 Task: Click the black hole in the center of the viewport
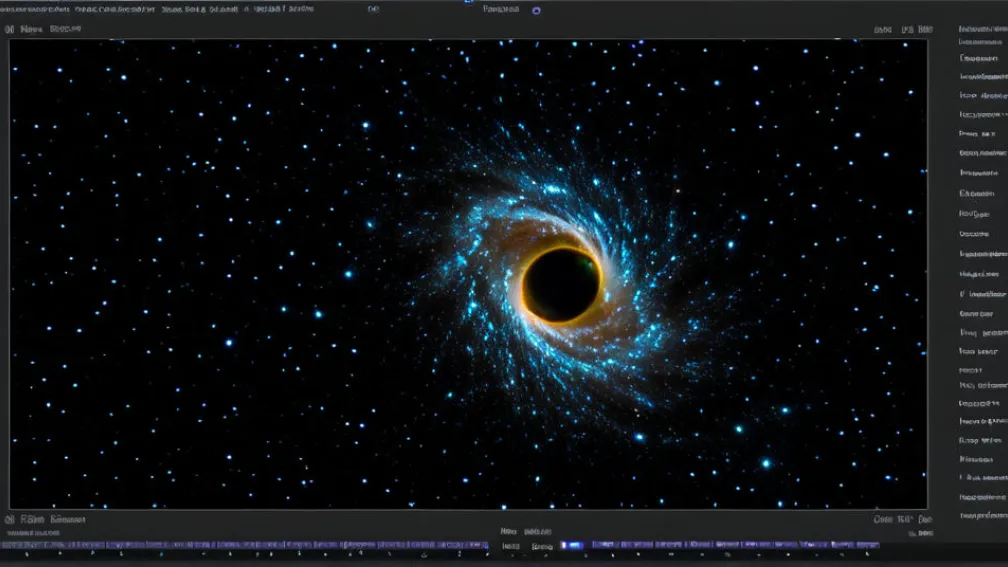point(562,284)
